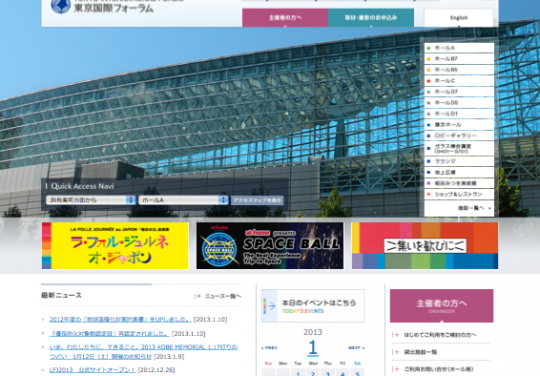540x376 pixels.
Task: Open the 2013 KOBE MEMORIAL news item
Action: point(143,352)
